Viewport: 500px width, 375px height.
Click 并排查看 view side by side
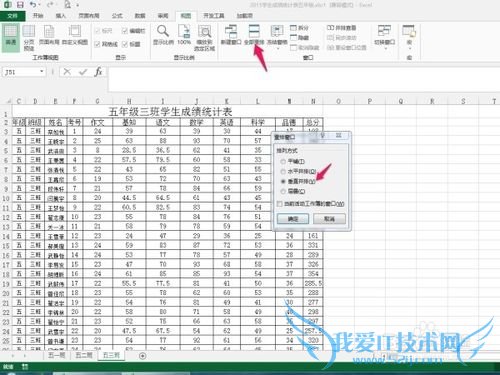(x=341, y=28)
